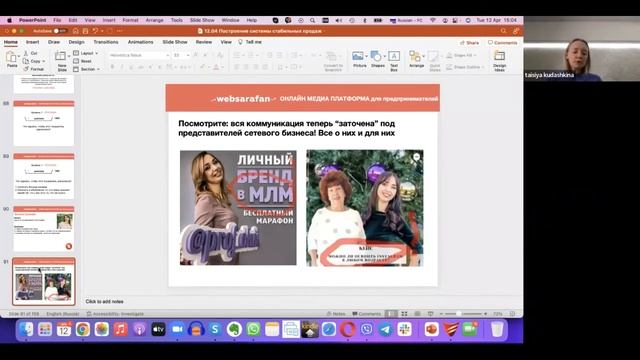This screenshot has height=360, width=640.
Task: Insert a Text Box
Action: 394,56
